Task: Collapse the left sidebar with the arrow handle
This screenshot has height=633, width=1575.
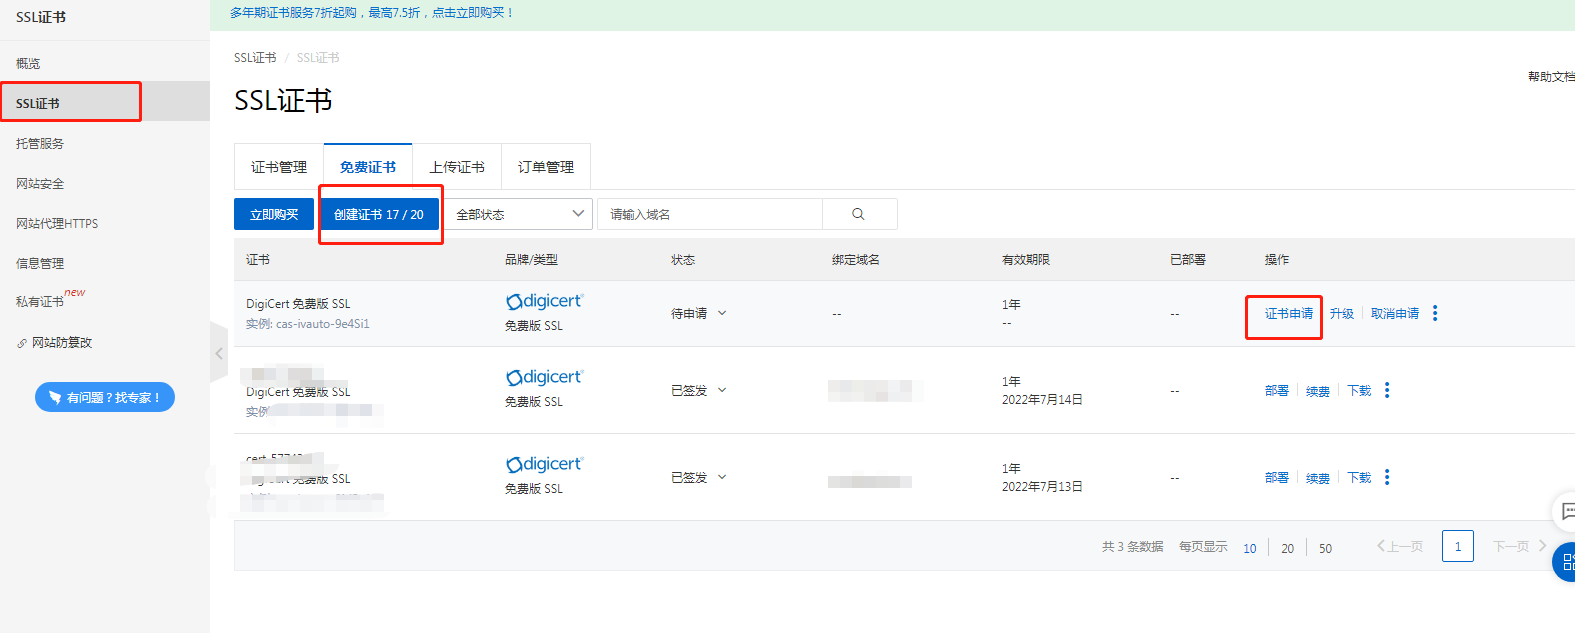Action: [x=219, y=352]
